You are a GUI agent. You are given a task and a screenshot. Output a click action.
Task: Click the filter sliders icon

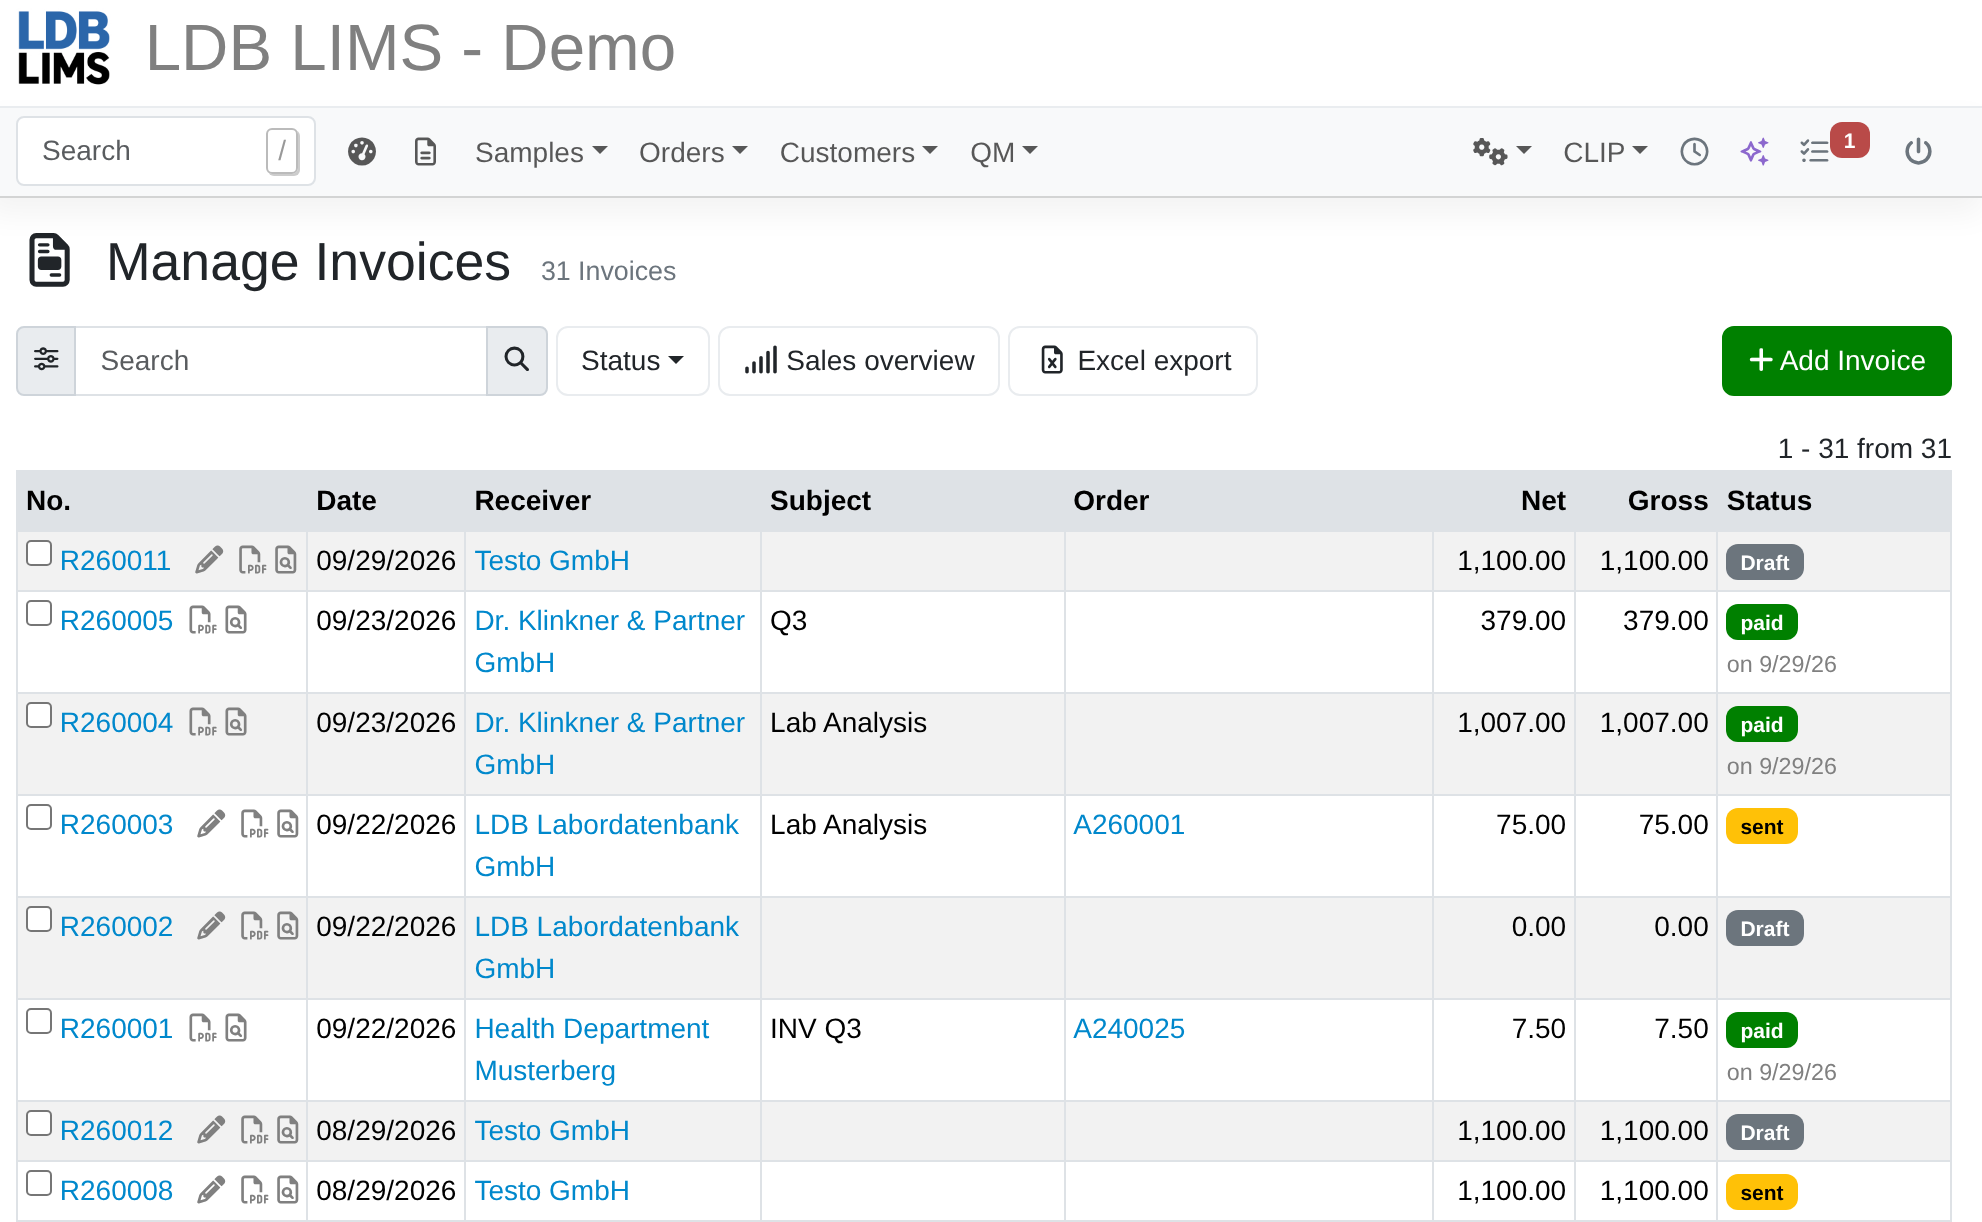[46, 360]
